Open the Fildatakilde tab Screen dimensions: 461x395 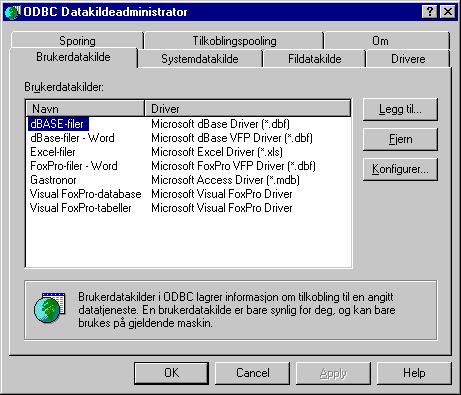(315, 59)
